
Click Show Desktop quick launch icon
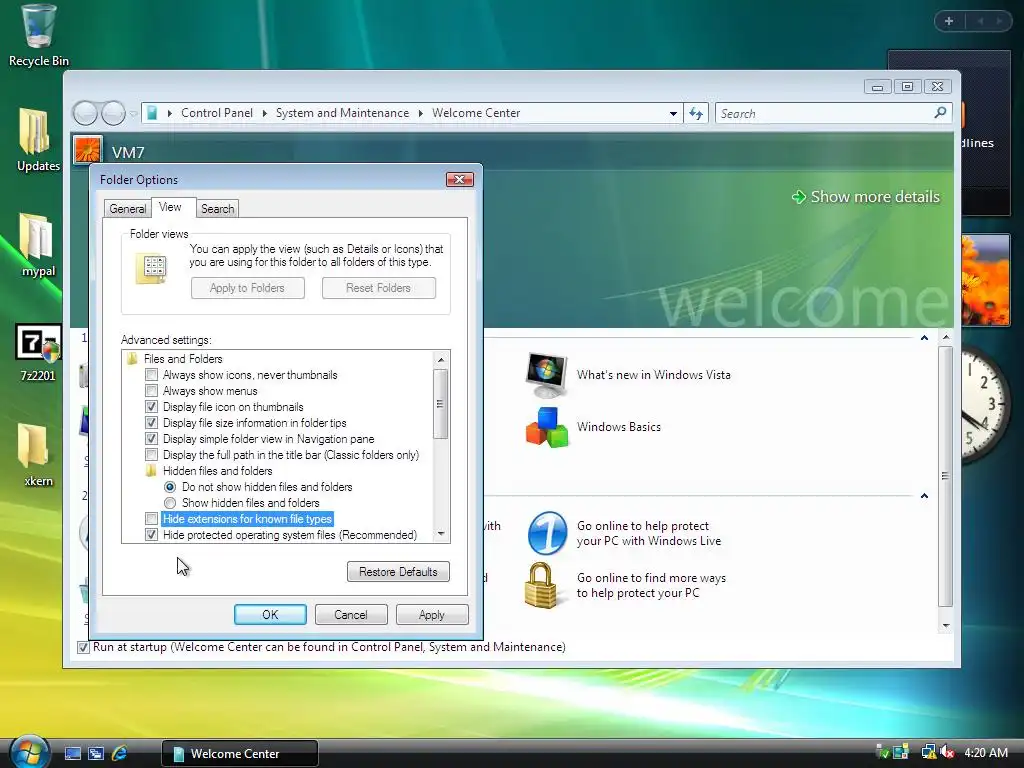click(x=72, y=754)
